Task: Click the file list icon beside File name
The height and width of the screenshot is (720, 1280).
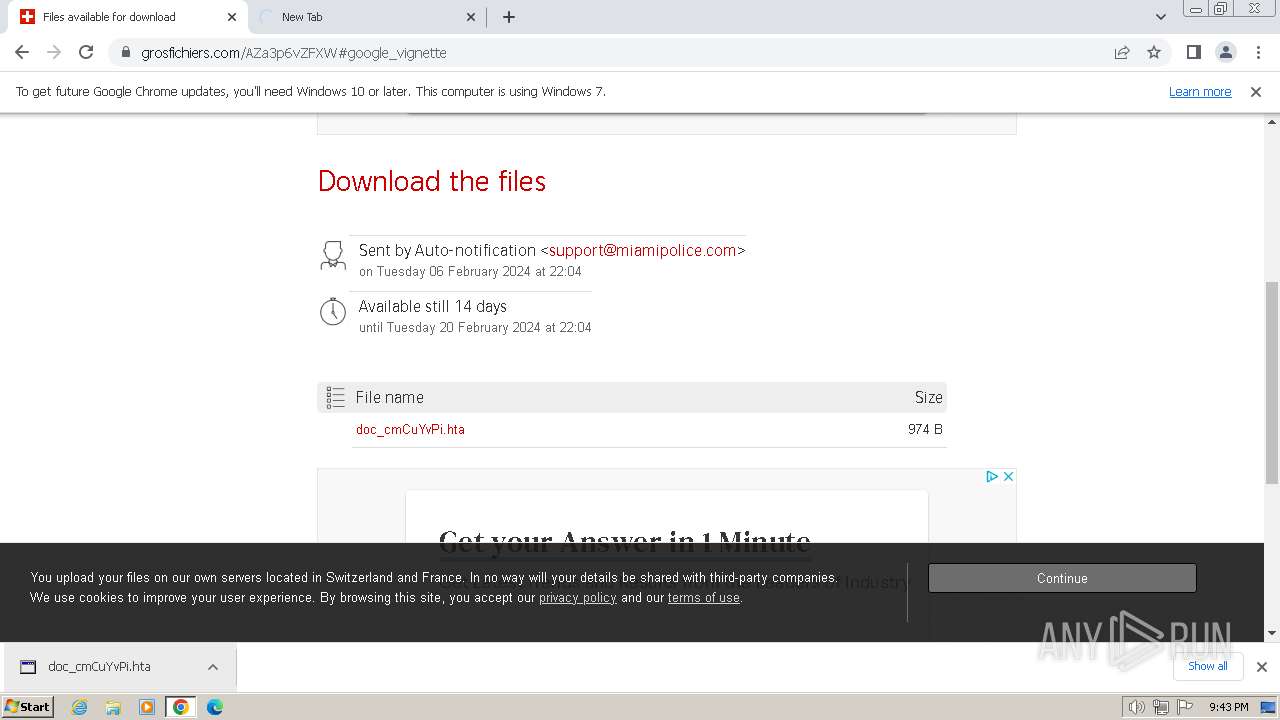Action: pyautogui.click(x=335, y=397)
